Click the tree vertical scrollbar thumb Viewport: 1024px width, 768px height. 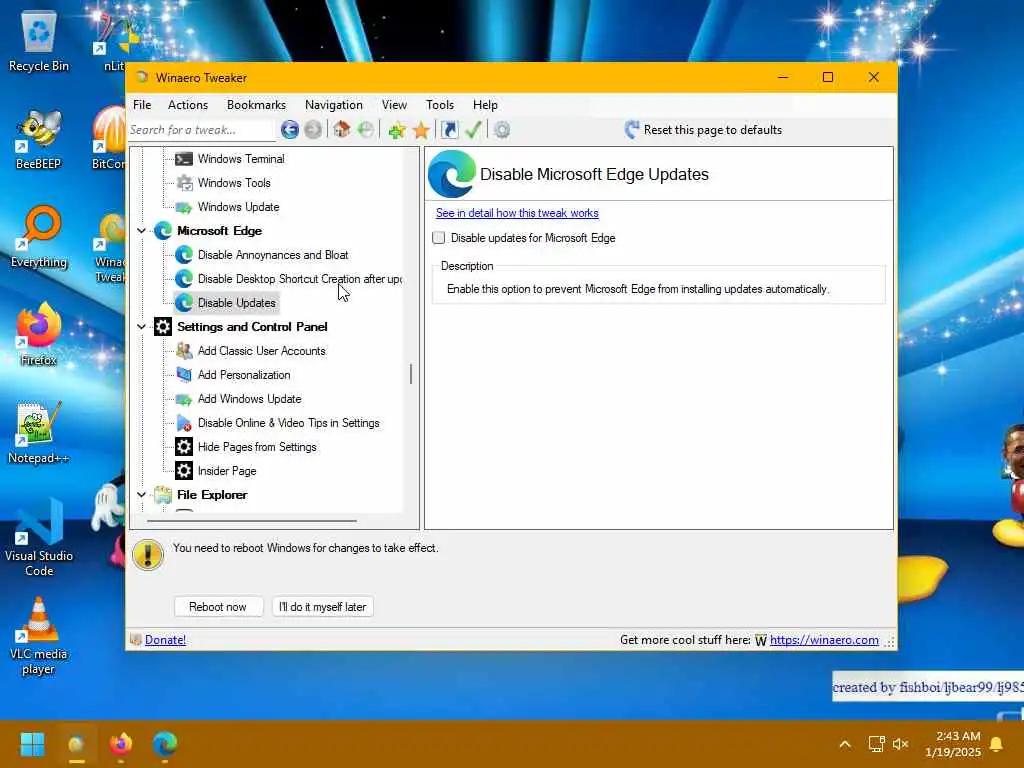411,374
